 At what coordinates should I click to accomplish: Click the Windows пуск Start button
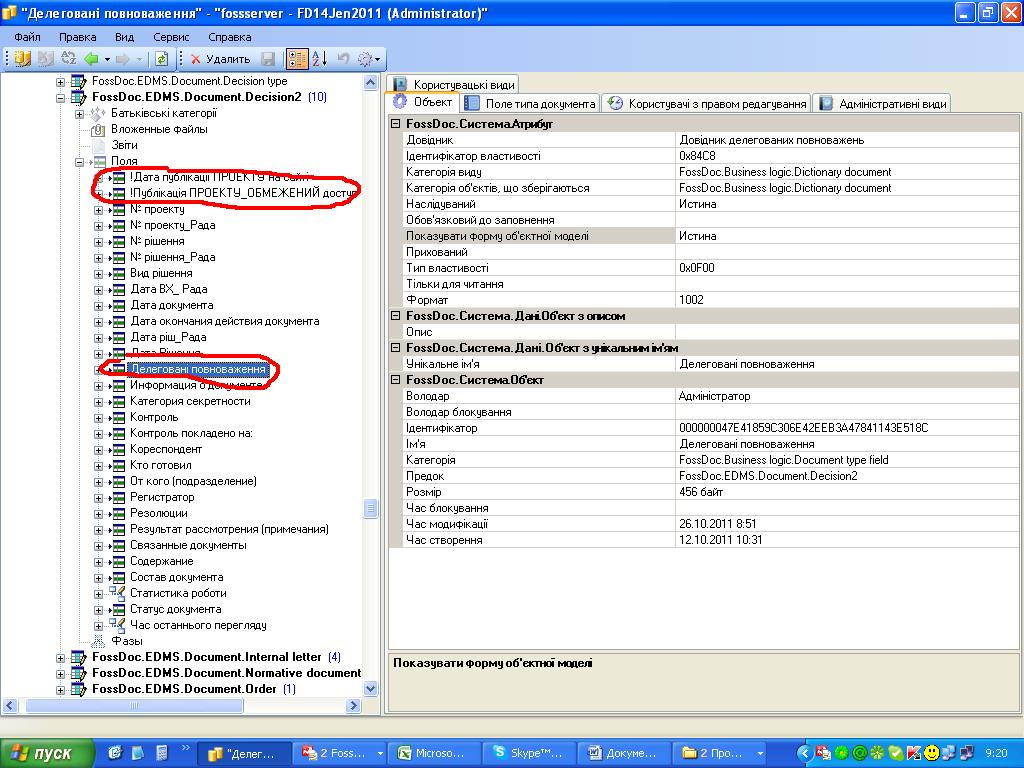pyautogui.click(x=47, y=753)
